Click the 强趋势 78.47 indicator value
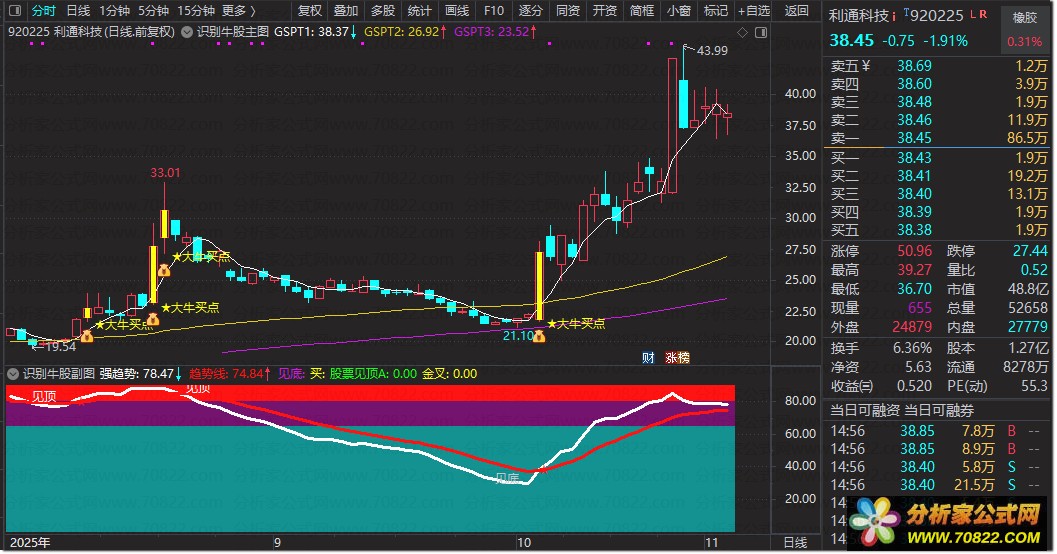This screenshot has width=1057, height=554. pos(137,374)
